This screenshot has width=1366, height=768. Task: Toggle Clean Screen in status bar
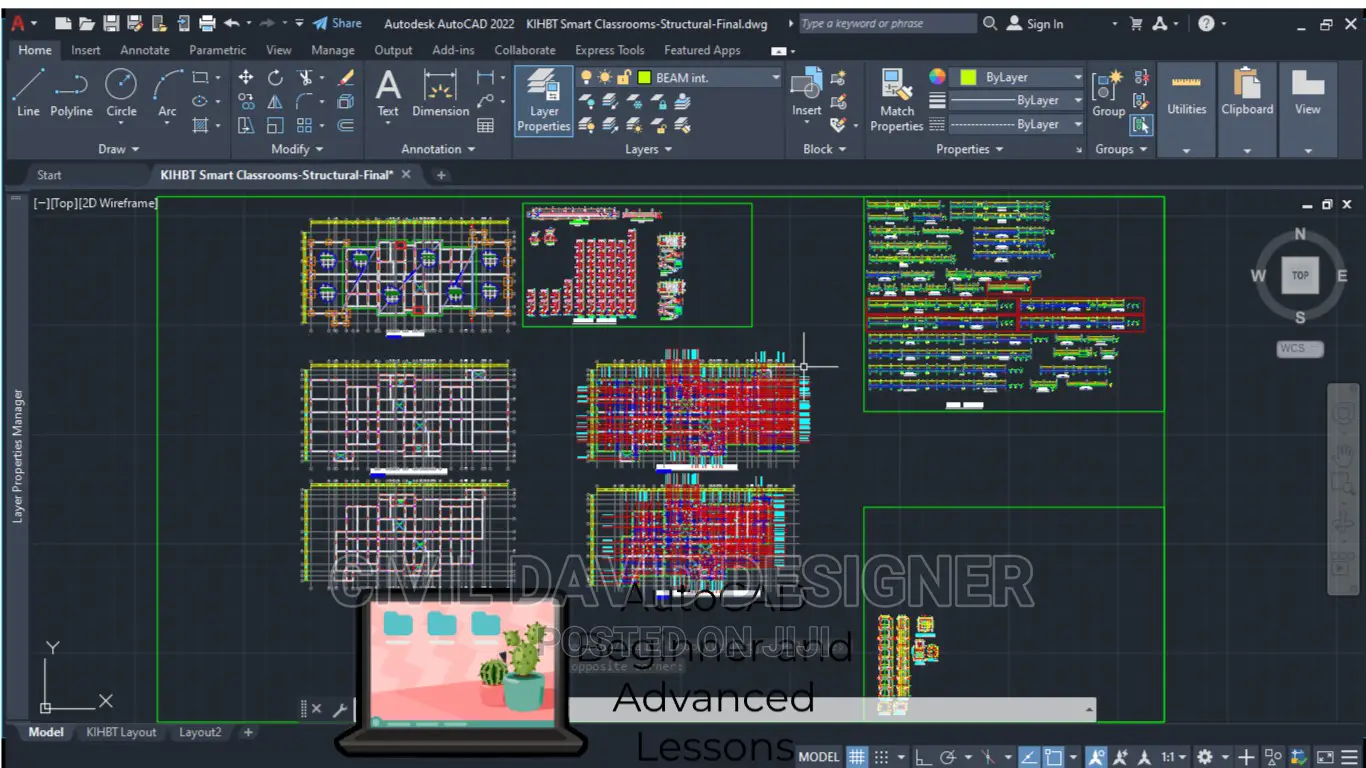click(1325, 757)
